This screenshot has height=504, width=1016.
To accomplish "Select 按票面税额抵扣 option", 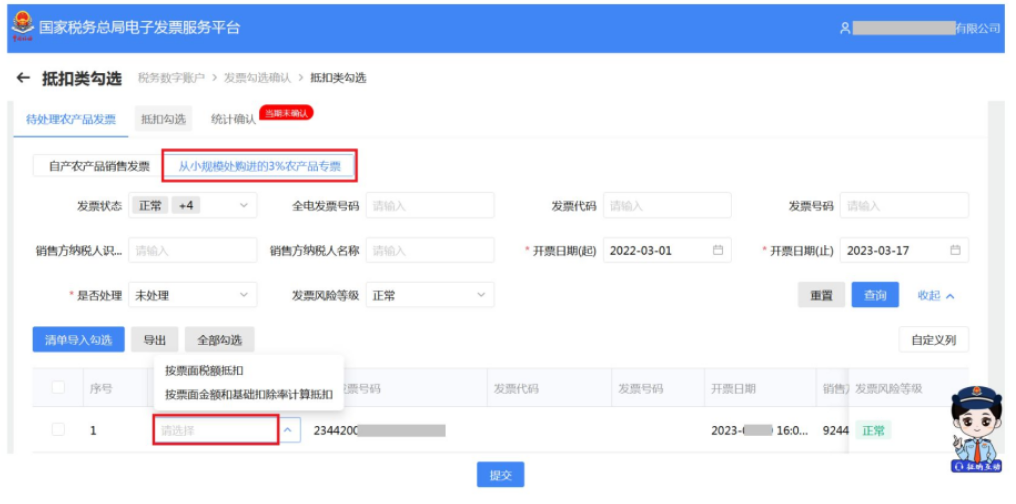I will pos(204,371).
